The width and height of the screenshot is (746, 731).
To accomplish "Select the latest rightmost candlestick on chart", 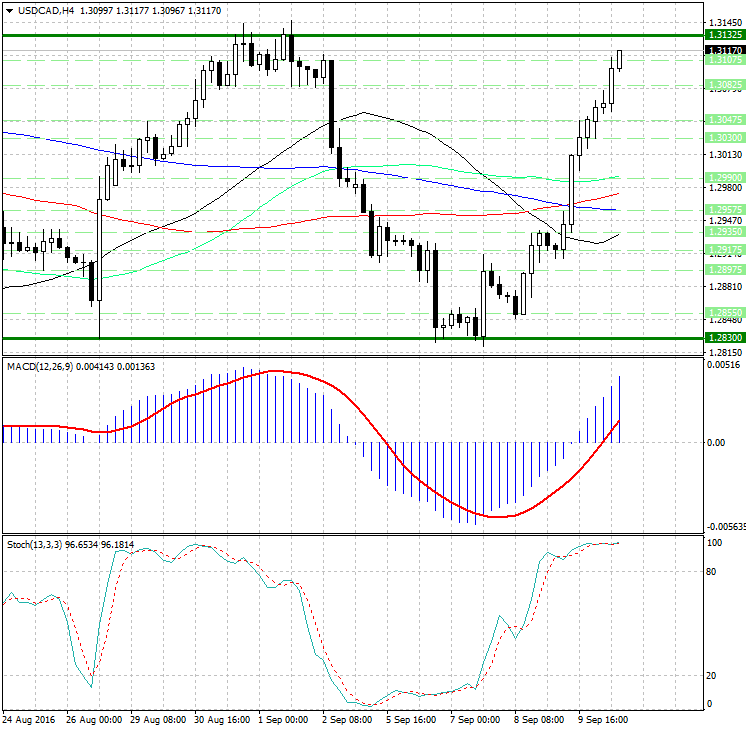I will (620, 59).
